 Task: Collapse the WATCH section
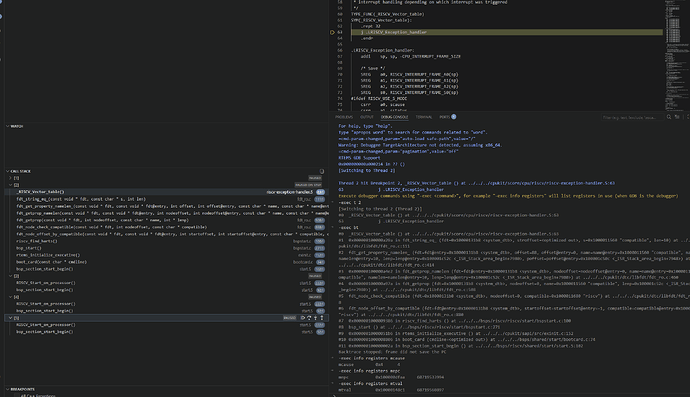tap(8, 126)
